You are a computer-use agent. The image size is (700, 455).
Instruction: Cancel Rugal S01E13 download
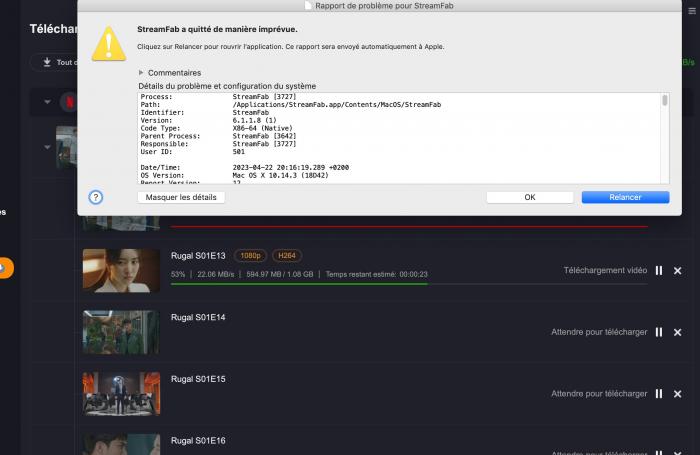point(677,271)
